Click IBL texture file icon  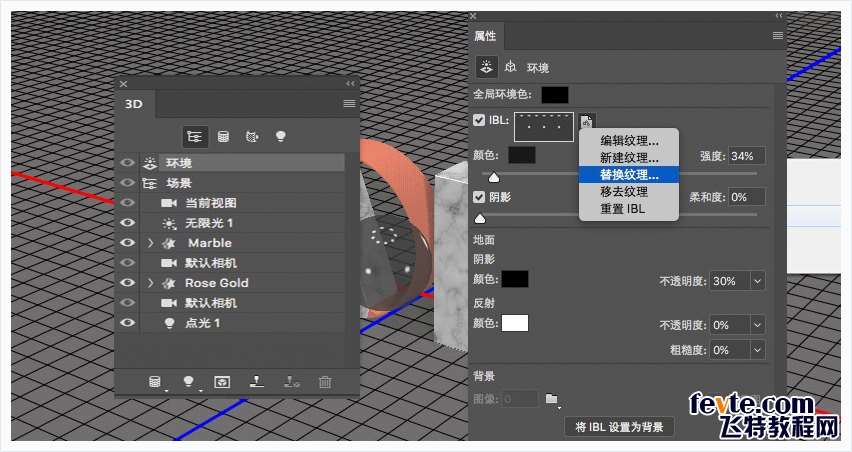pos(586,122)
